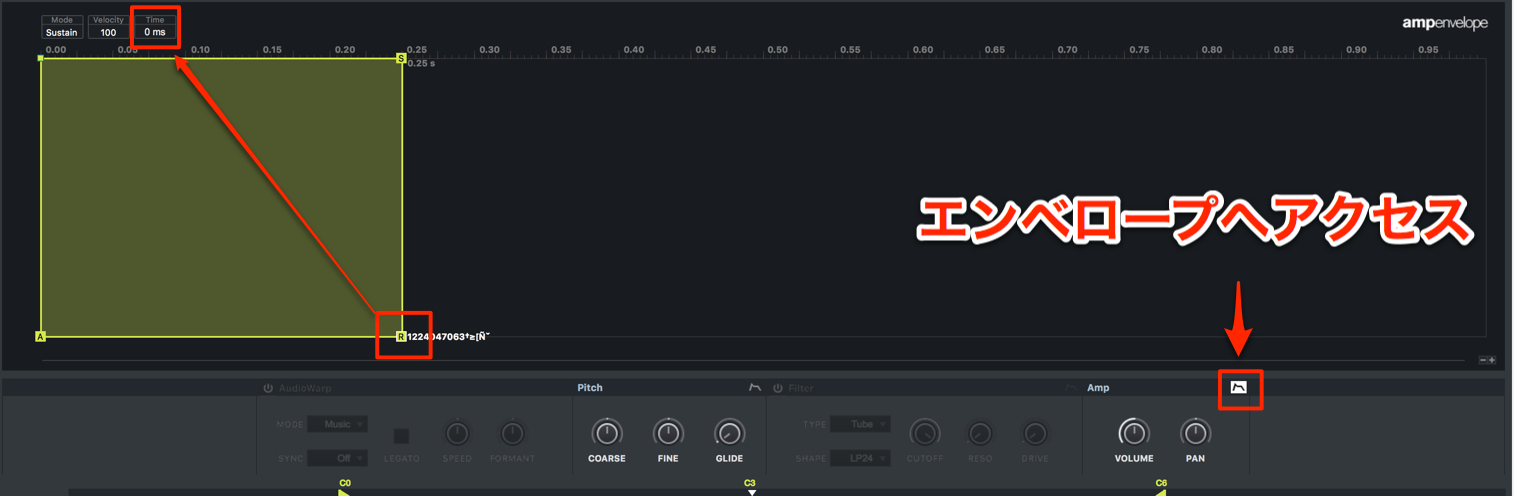
Task: Enable the LEGATO checkbox
Action: (401, 436)
